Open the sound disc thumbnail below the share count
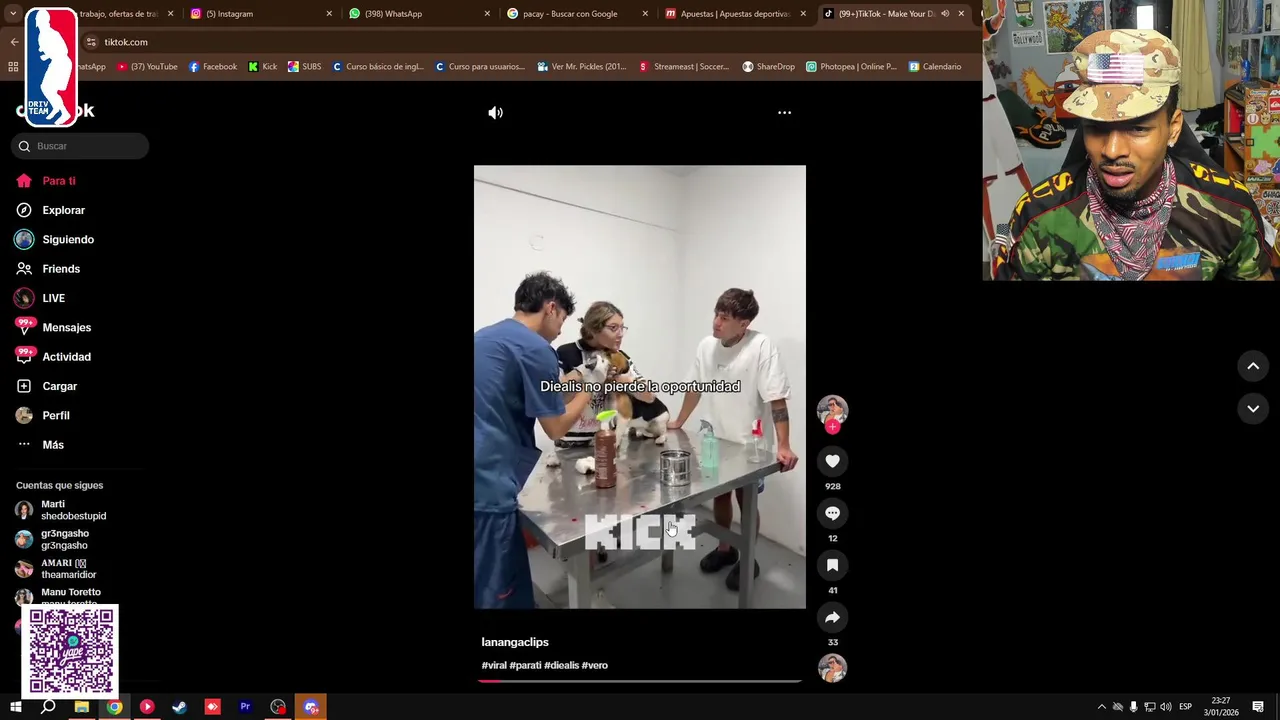Screen dimensions: 1280x720 click(x=832, y=668)
